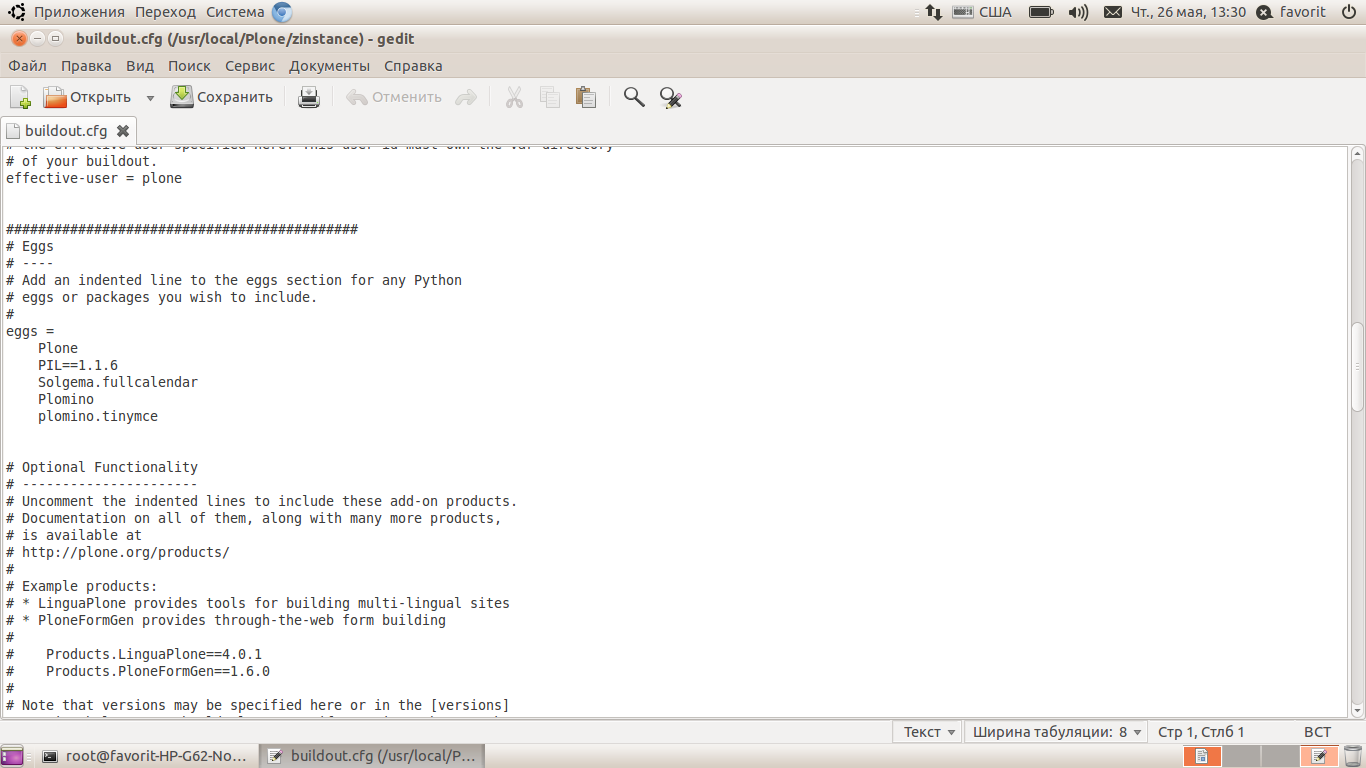Click the # Optional Functionality heading
This screenshot has width=1366, height=768.
[102, 467]
